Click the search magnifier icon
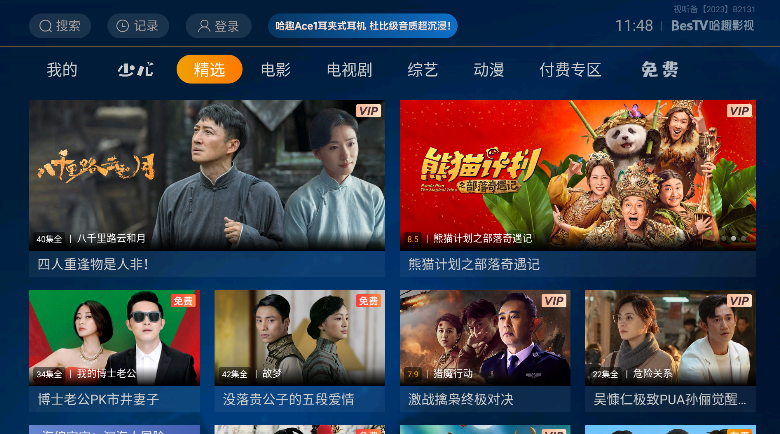The width and height of the screenshot is (780, 434). tap(45, 26)
